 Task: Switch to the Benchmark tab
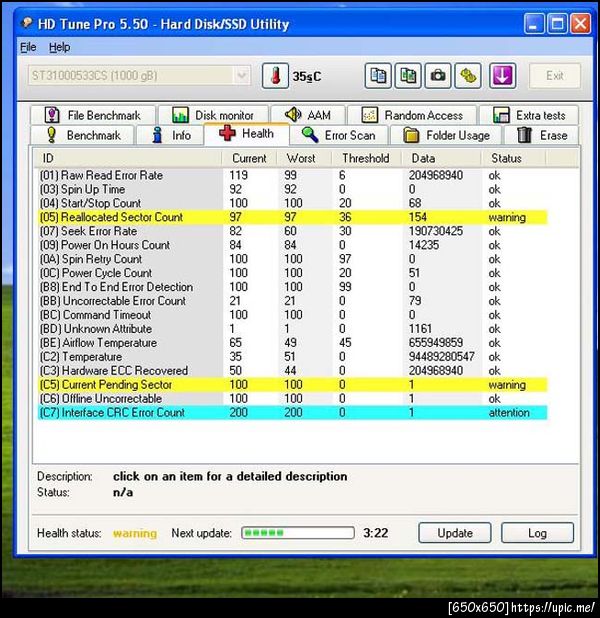pos(82,135)
